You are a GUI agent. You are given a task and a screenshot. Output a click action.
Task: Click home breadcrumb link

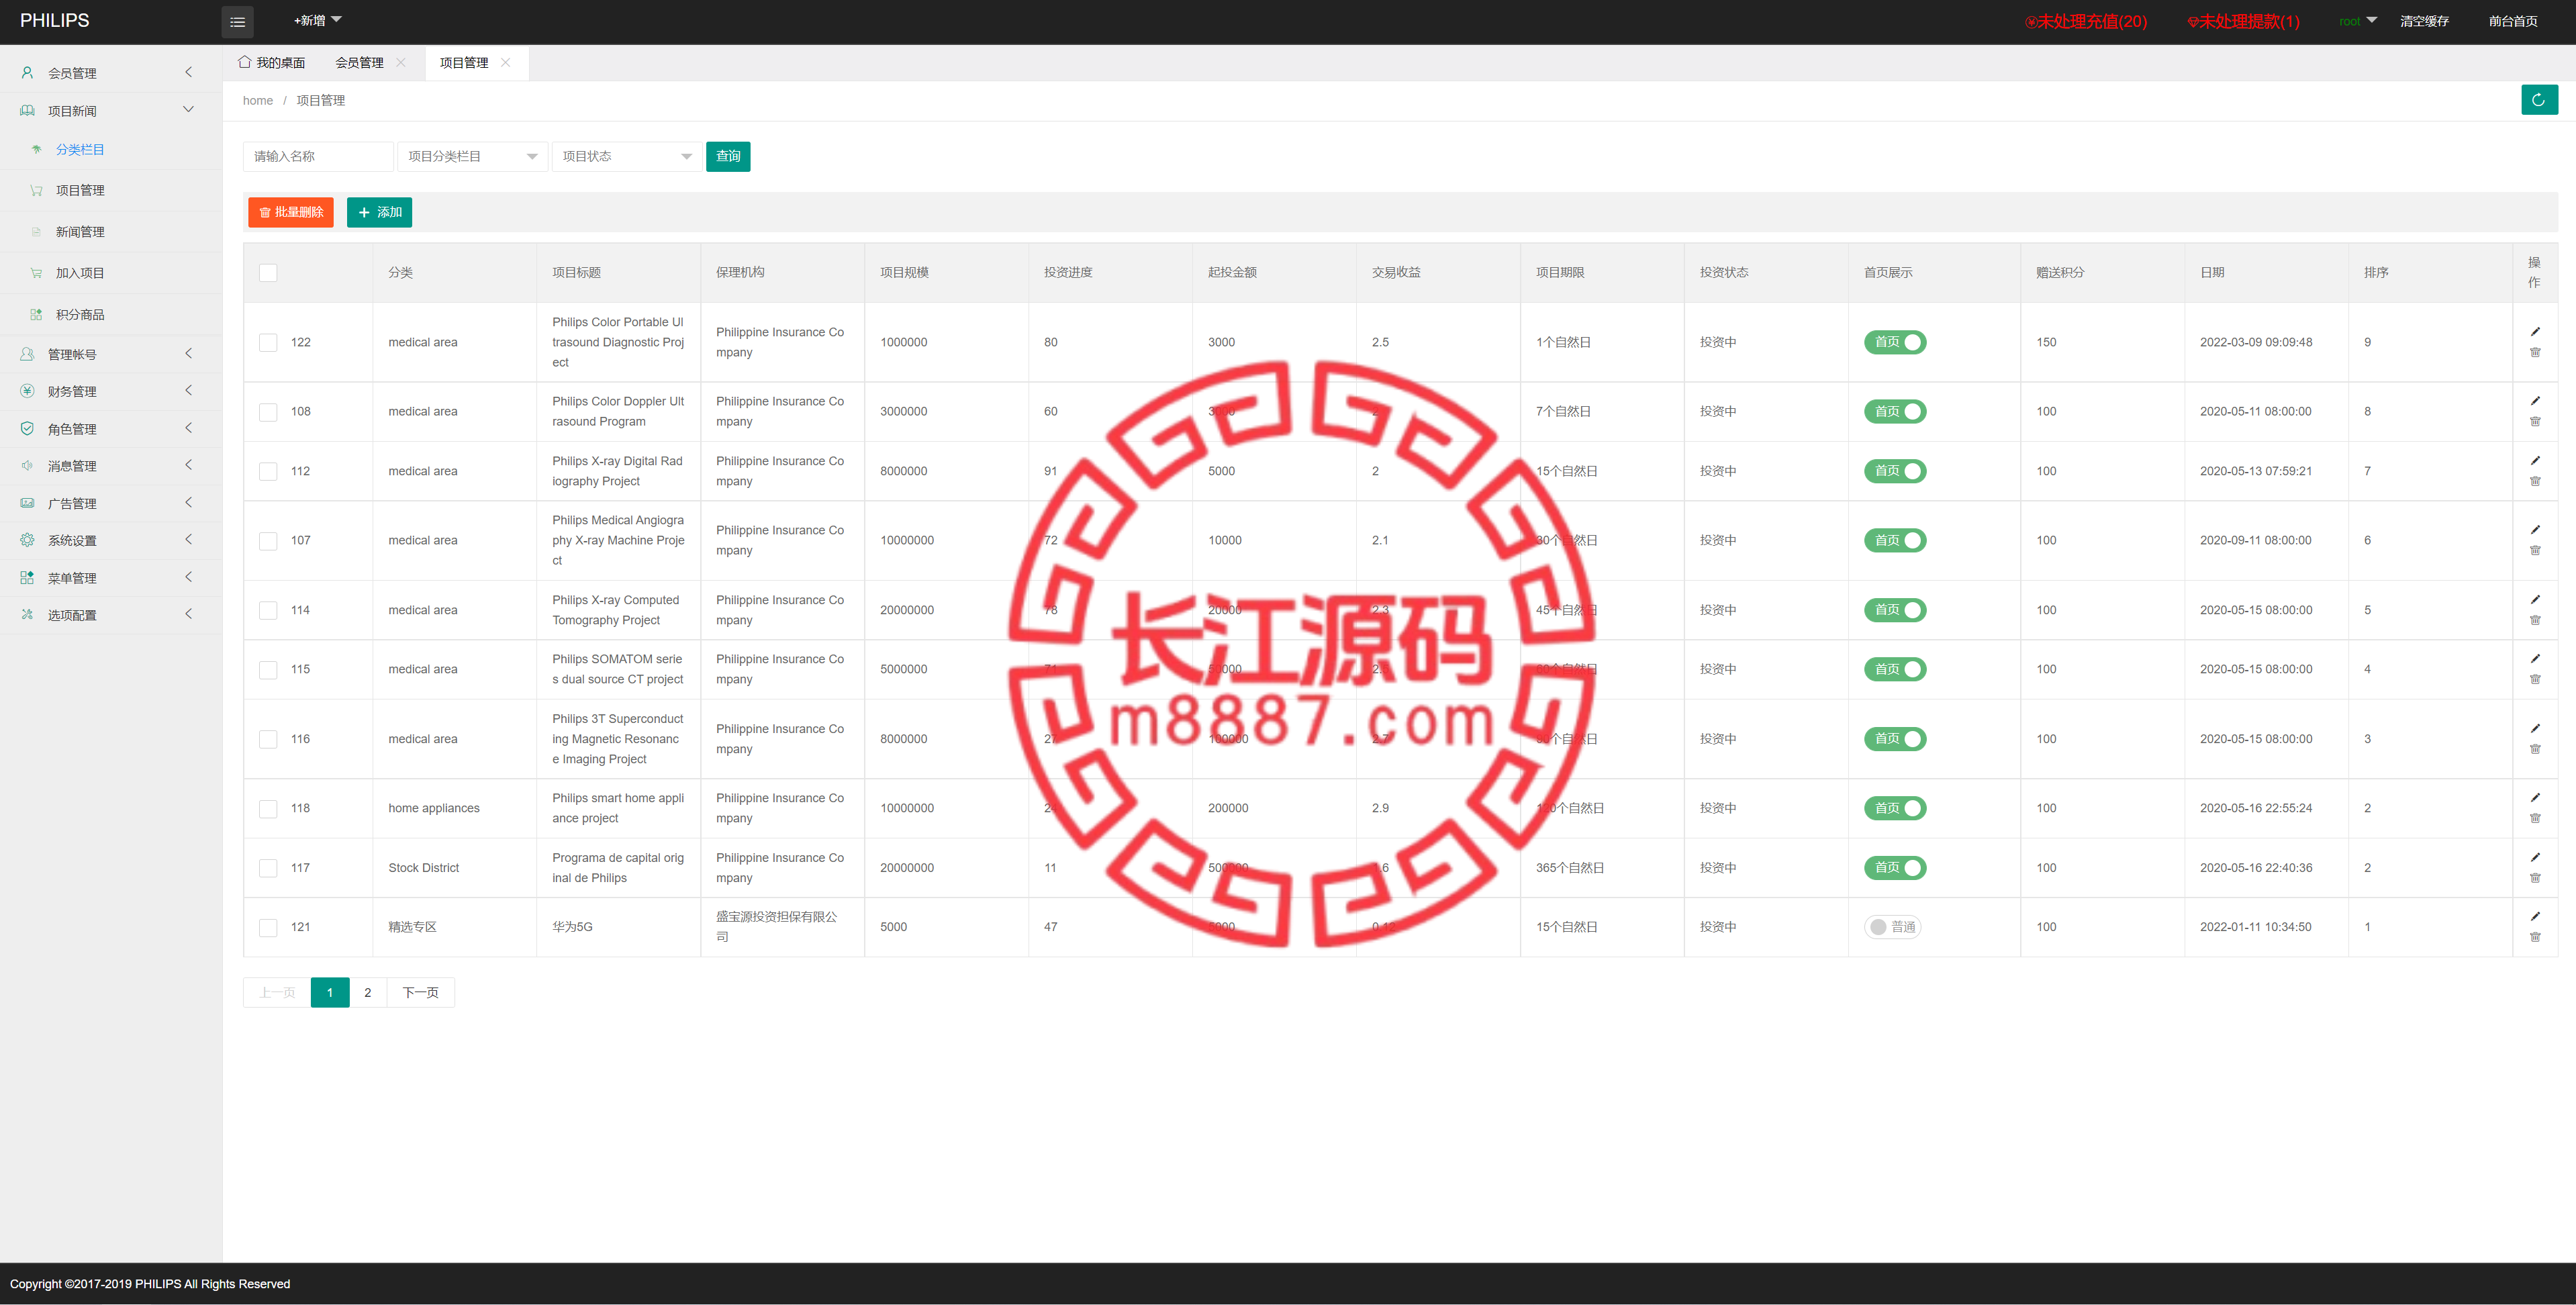click(x=257, y=100)
